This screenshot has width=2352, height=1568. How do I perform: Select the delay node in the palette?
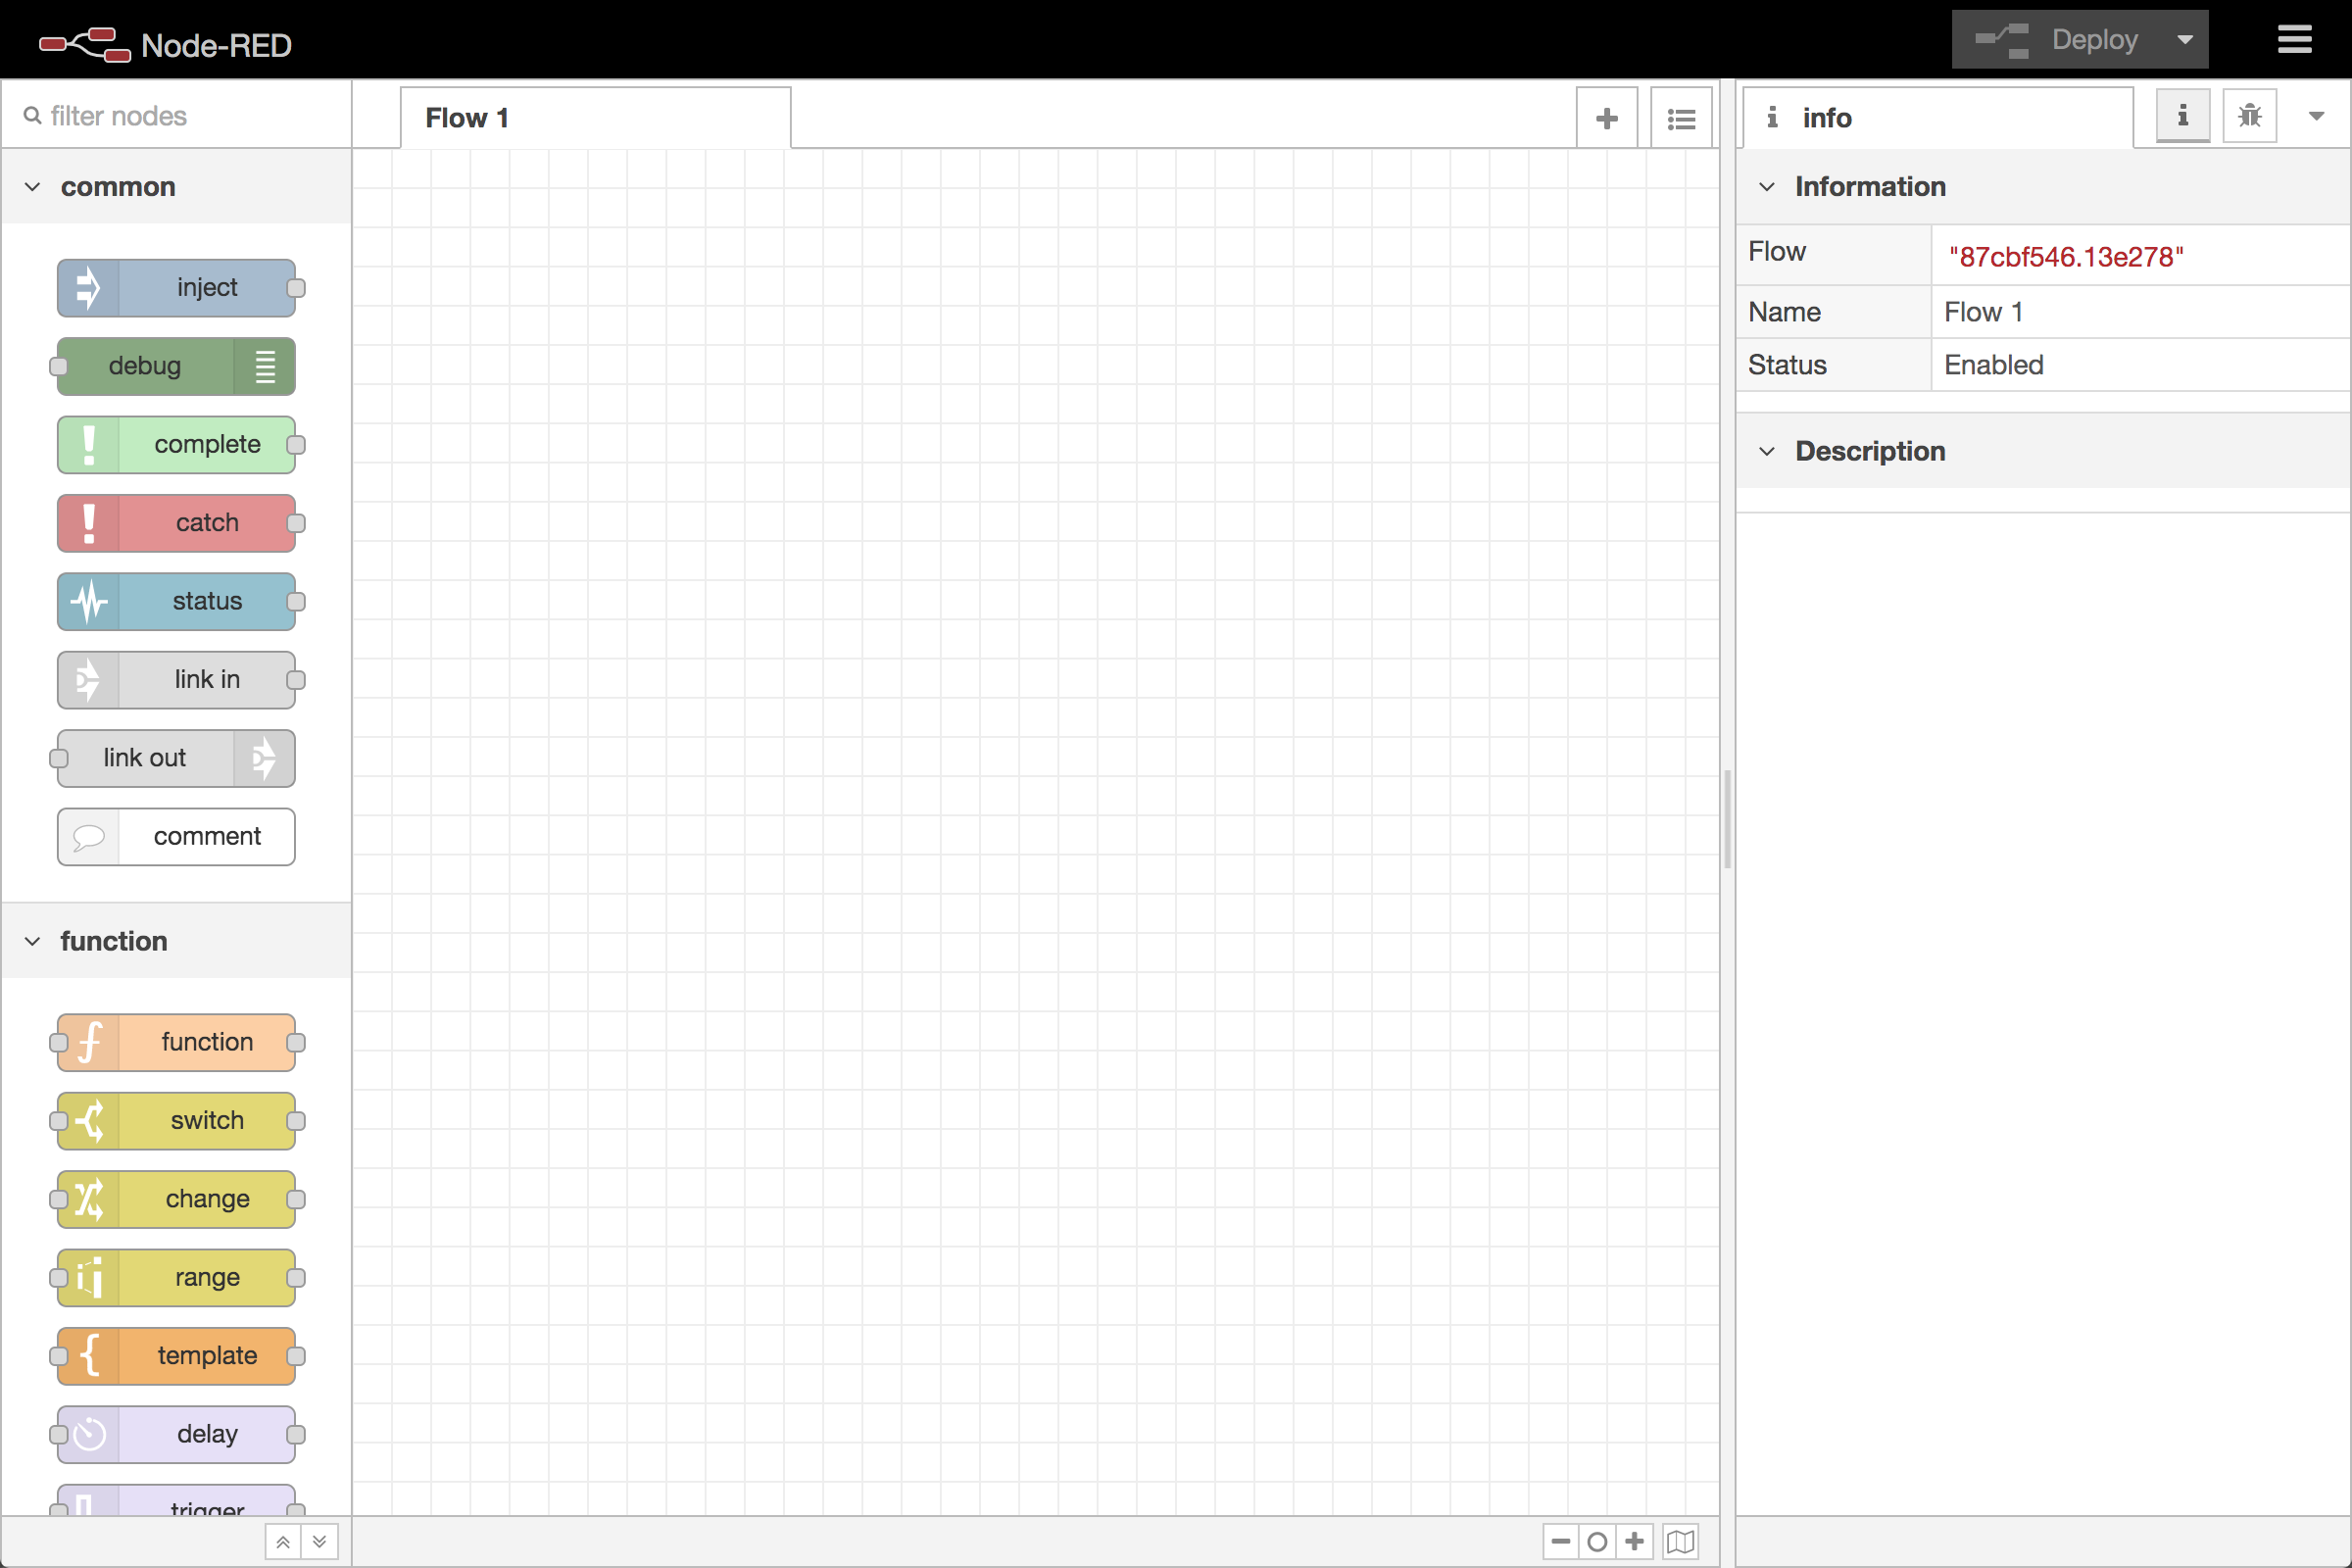click(176, 1434)
